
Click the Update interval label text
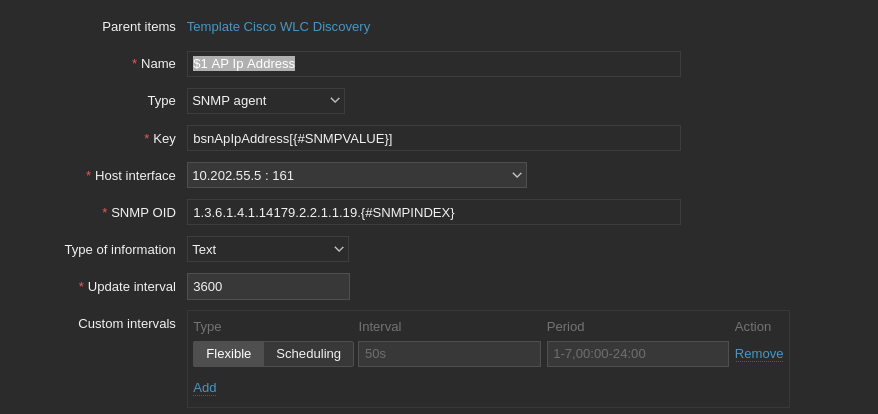pos(131,286)
